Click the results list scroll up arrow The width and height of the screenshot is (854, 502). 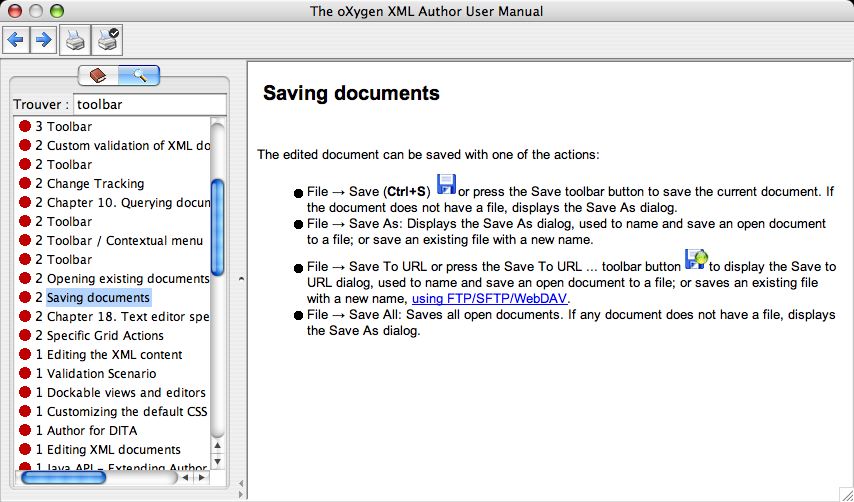(217, 446)
